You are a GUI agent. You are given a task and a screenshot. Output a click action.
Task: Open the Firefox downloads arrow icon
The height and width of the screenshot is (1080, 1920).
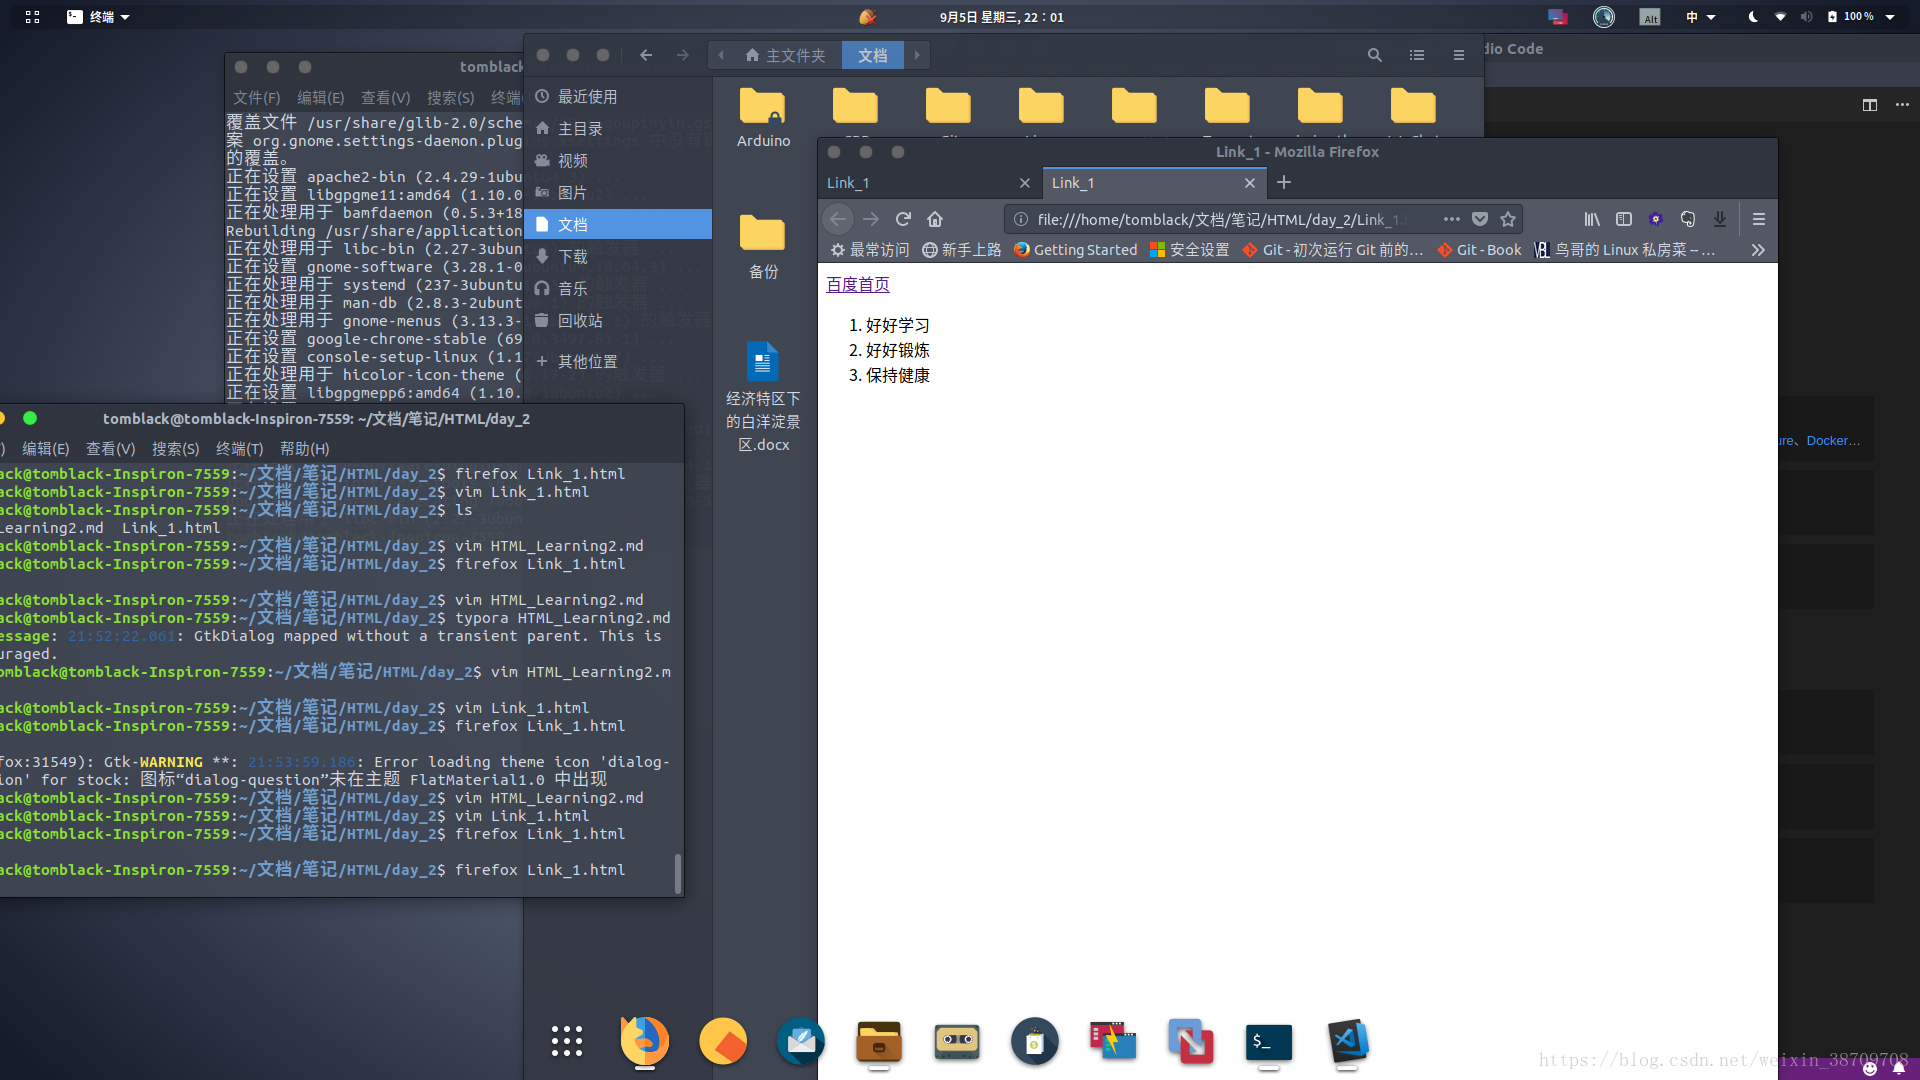point(1720,219)
